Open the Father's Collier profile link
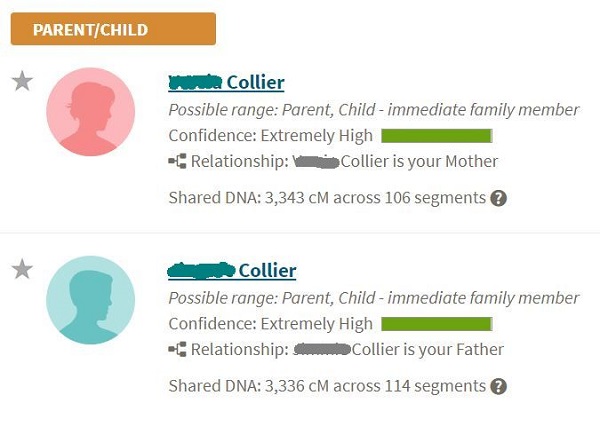This screenshot has width=600, height=427. pos(232,270)
